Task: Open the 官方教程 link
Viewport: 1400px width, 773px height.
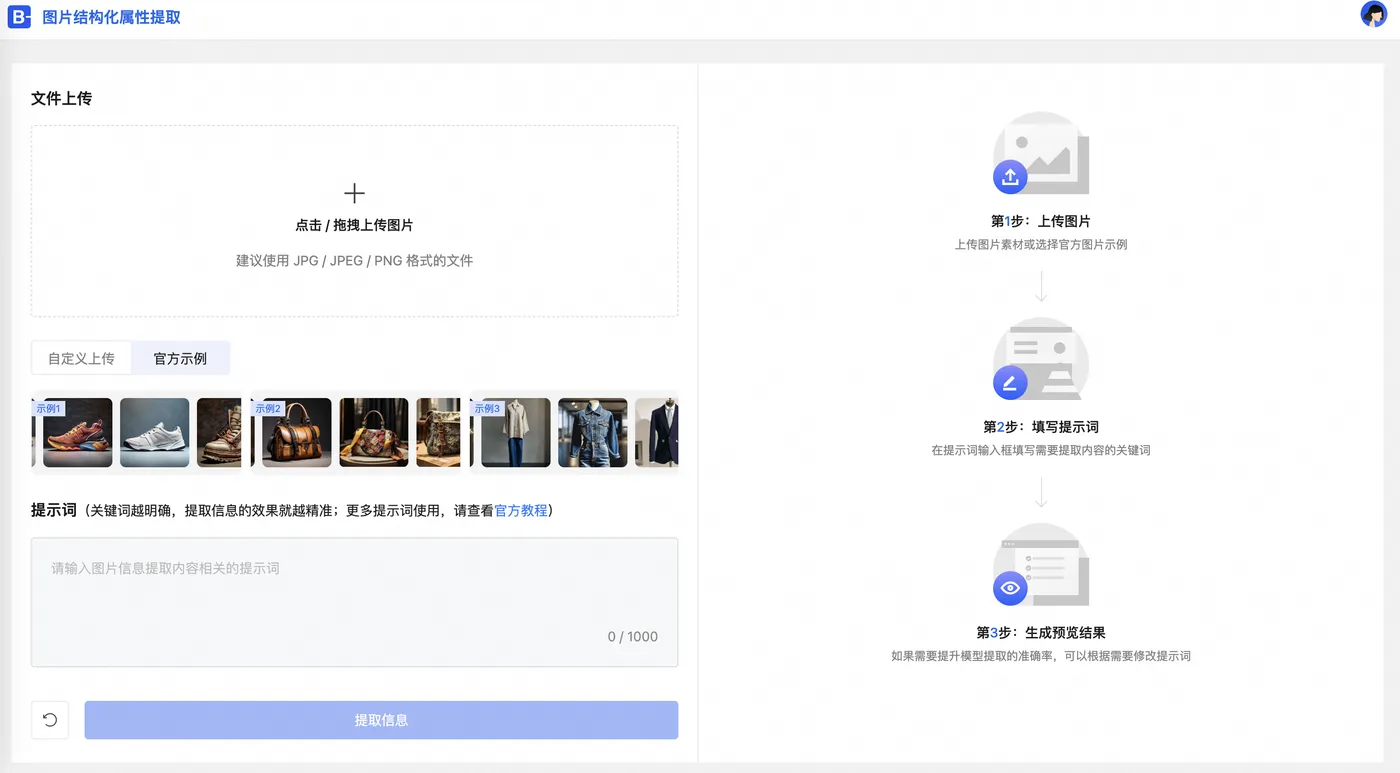Action: coord(521,510)
